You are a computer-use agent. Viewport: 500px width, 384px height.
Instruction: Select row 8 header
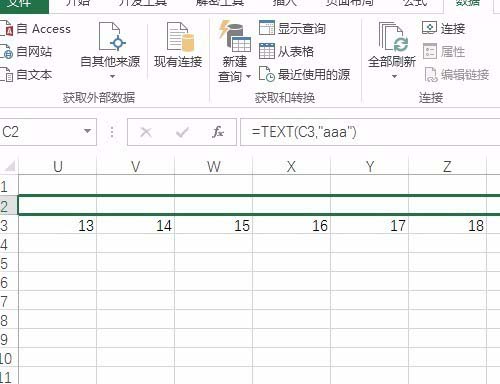[x=9, y=320]
